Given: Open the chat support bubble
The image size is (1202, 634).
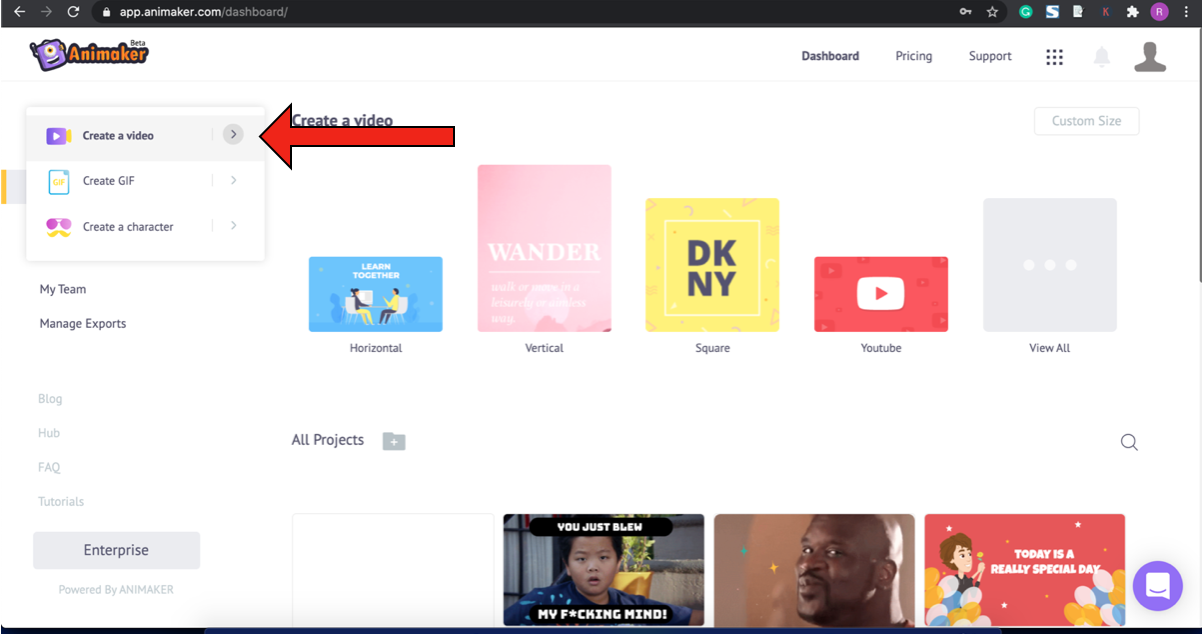Looking at the screenshot, I should (1157, 585).
